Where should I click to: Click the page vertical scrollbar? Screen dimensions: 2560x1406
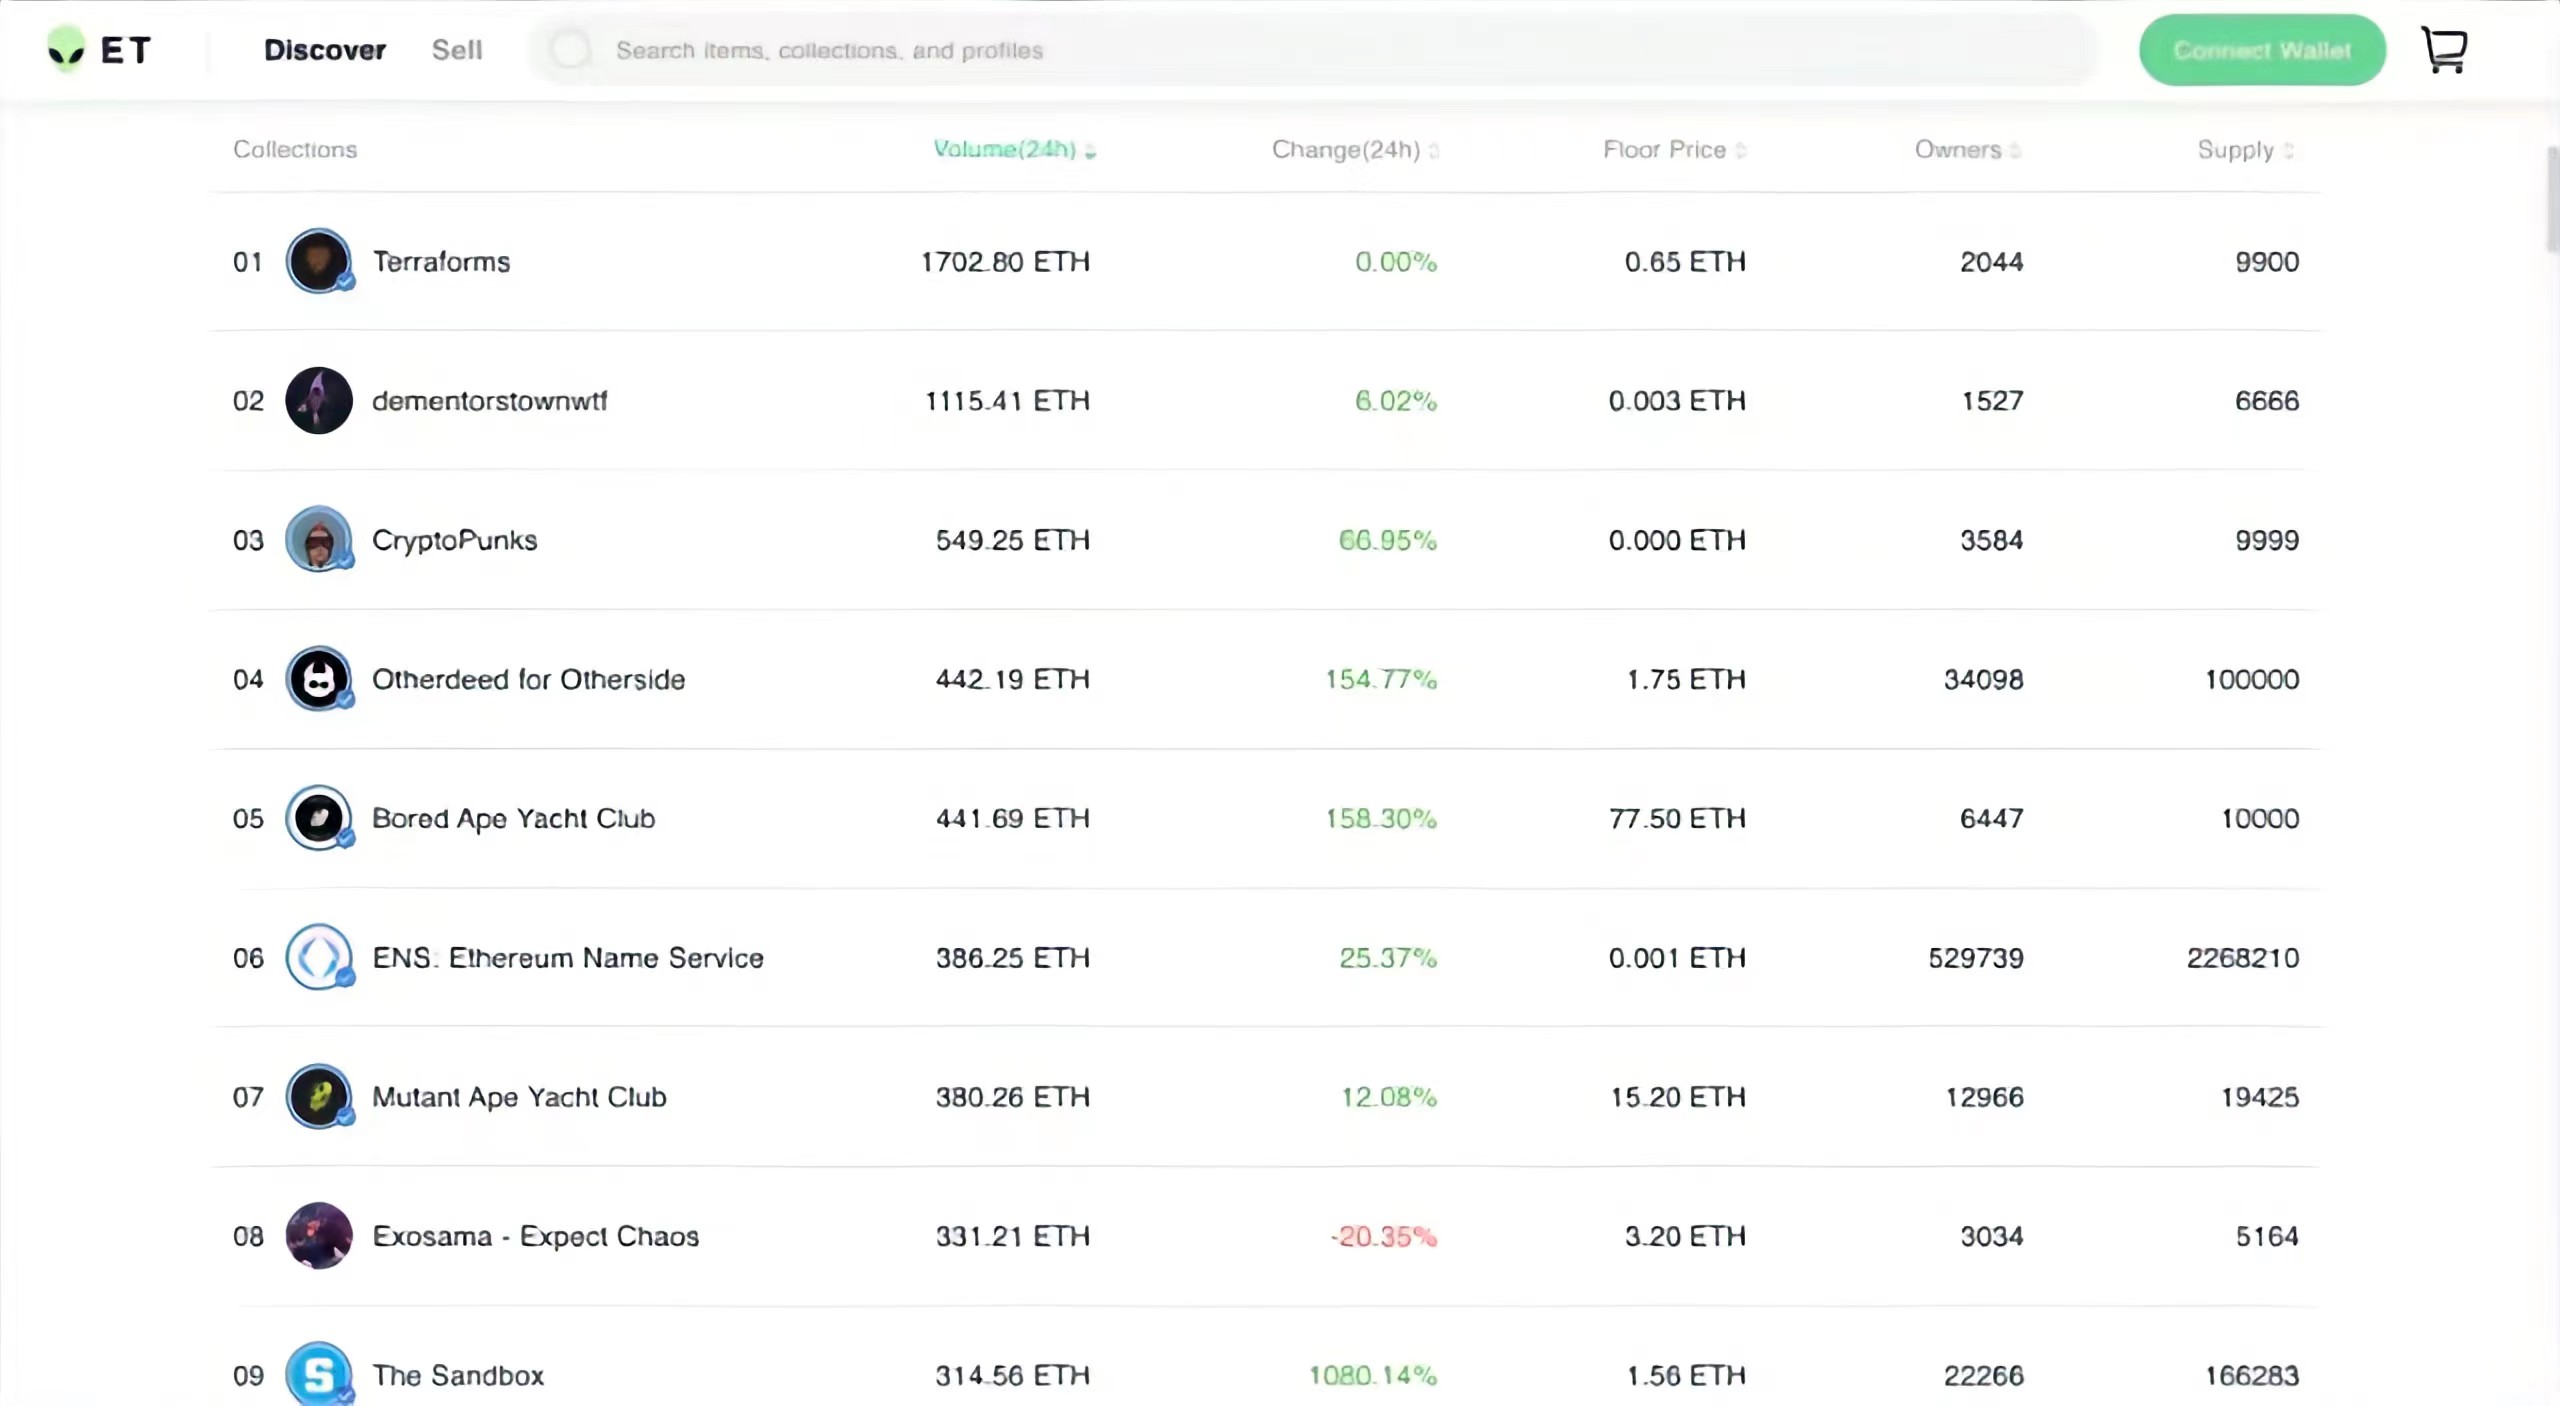(x=2552, y=200)
